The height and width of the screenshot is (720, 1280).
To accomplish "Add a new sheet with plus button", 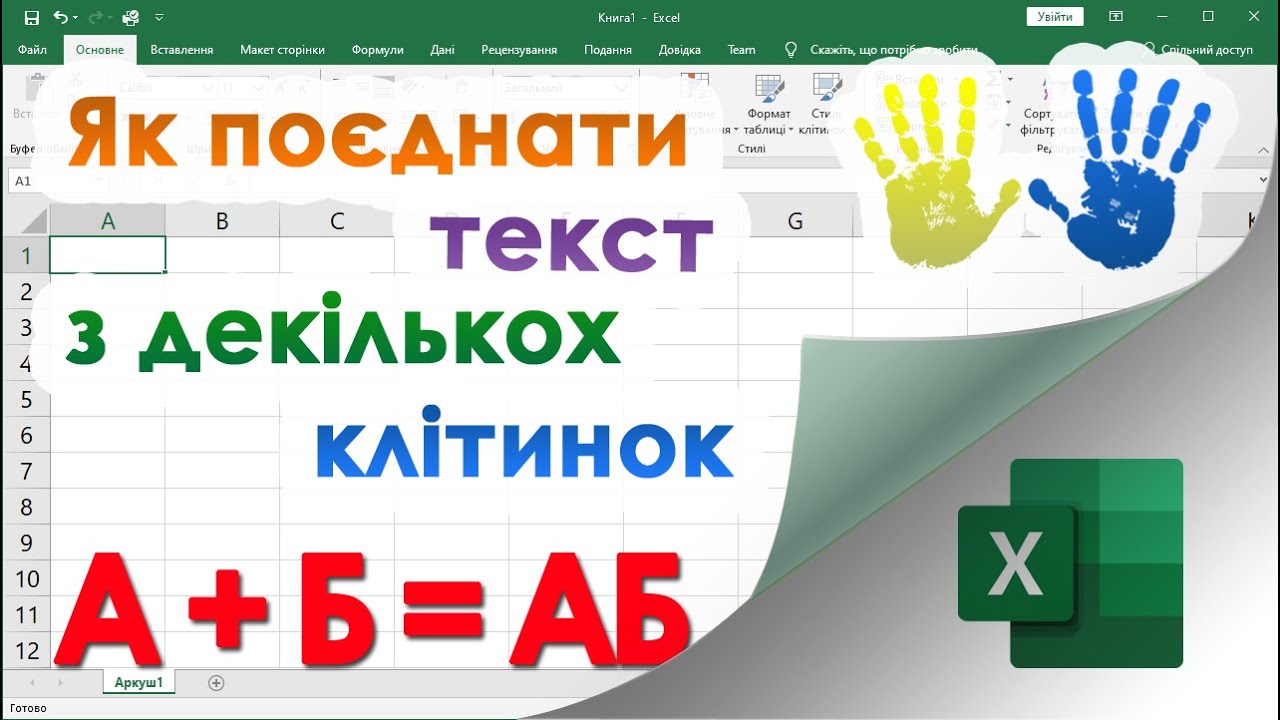I will tap(216, 683).
